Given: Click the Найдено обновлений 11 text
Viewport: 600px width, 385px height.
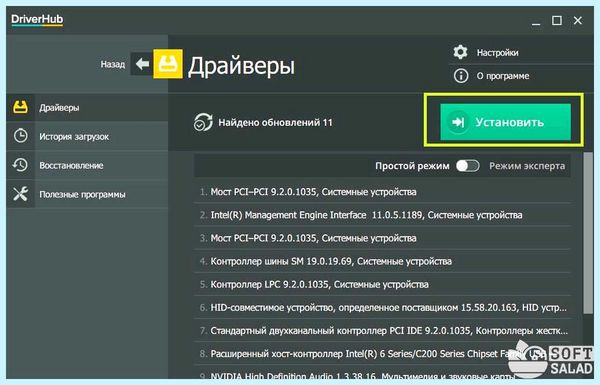Looking at the screenshot, I should [x=276, y=122].
